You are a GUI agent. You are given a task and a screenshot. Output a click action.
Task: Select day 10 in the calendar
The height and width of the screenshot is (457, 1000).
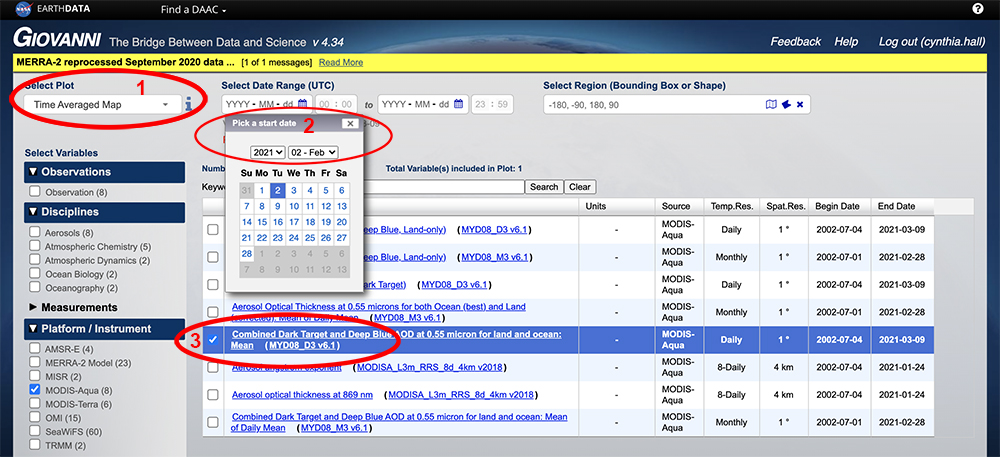[x=294, y=206]
